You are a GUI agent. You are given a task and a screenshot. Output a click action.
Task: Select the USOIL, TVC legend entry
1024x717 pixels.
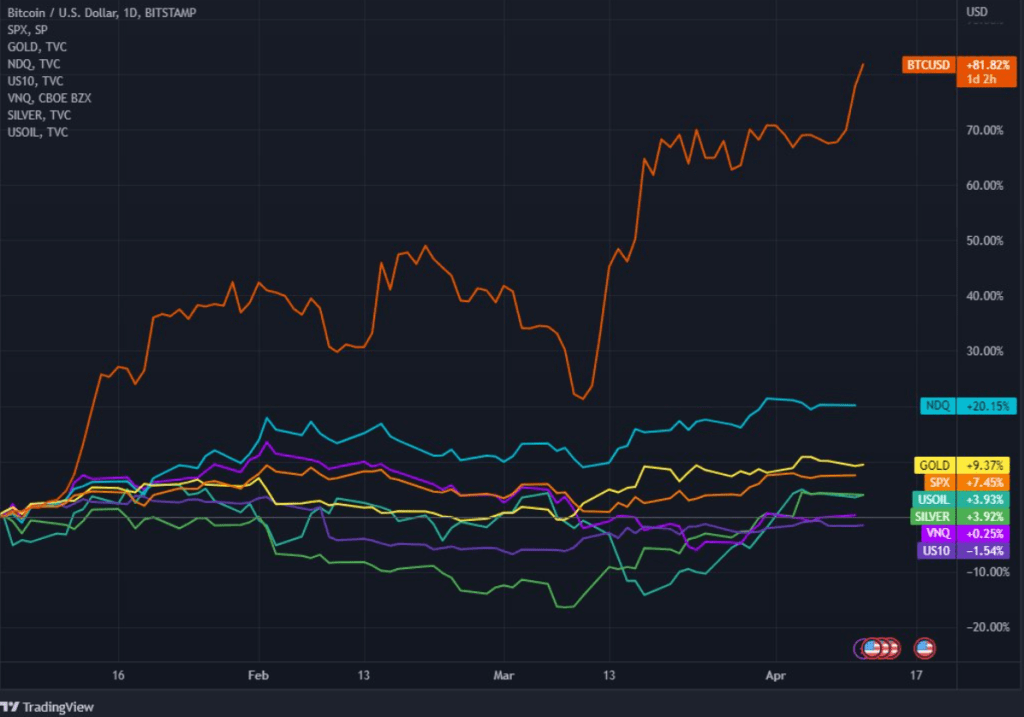tap(37, 131)
